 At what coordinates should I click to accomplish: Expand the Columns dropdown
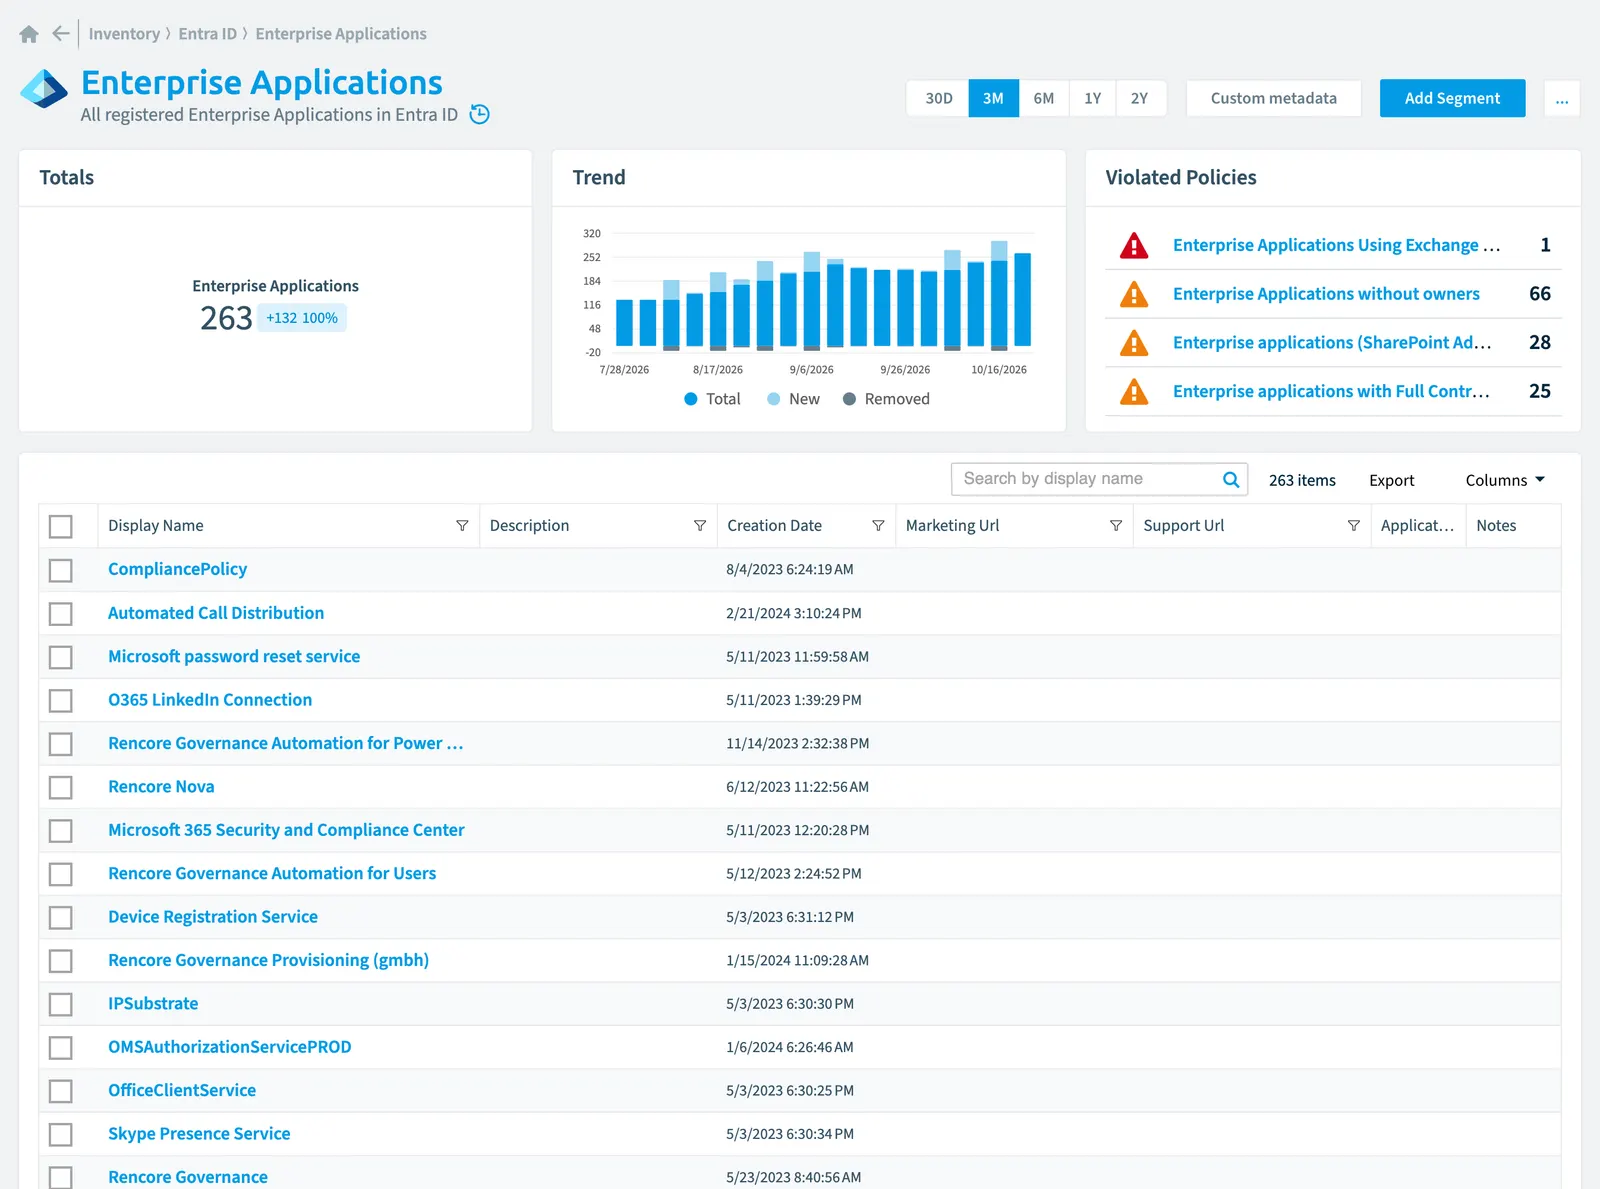pos(1505,480)
